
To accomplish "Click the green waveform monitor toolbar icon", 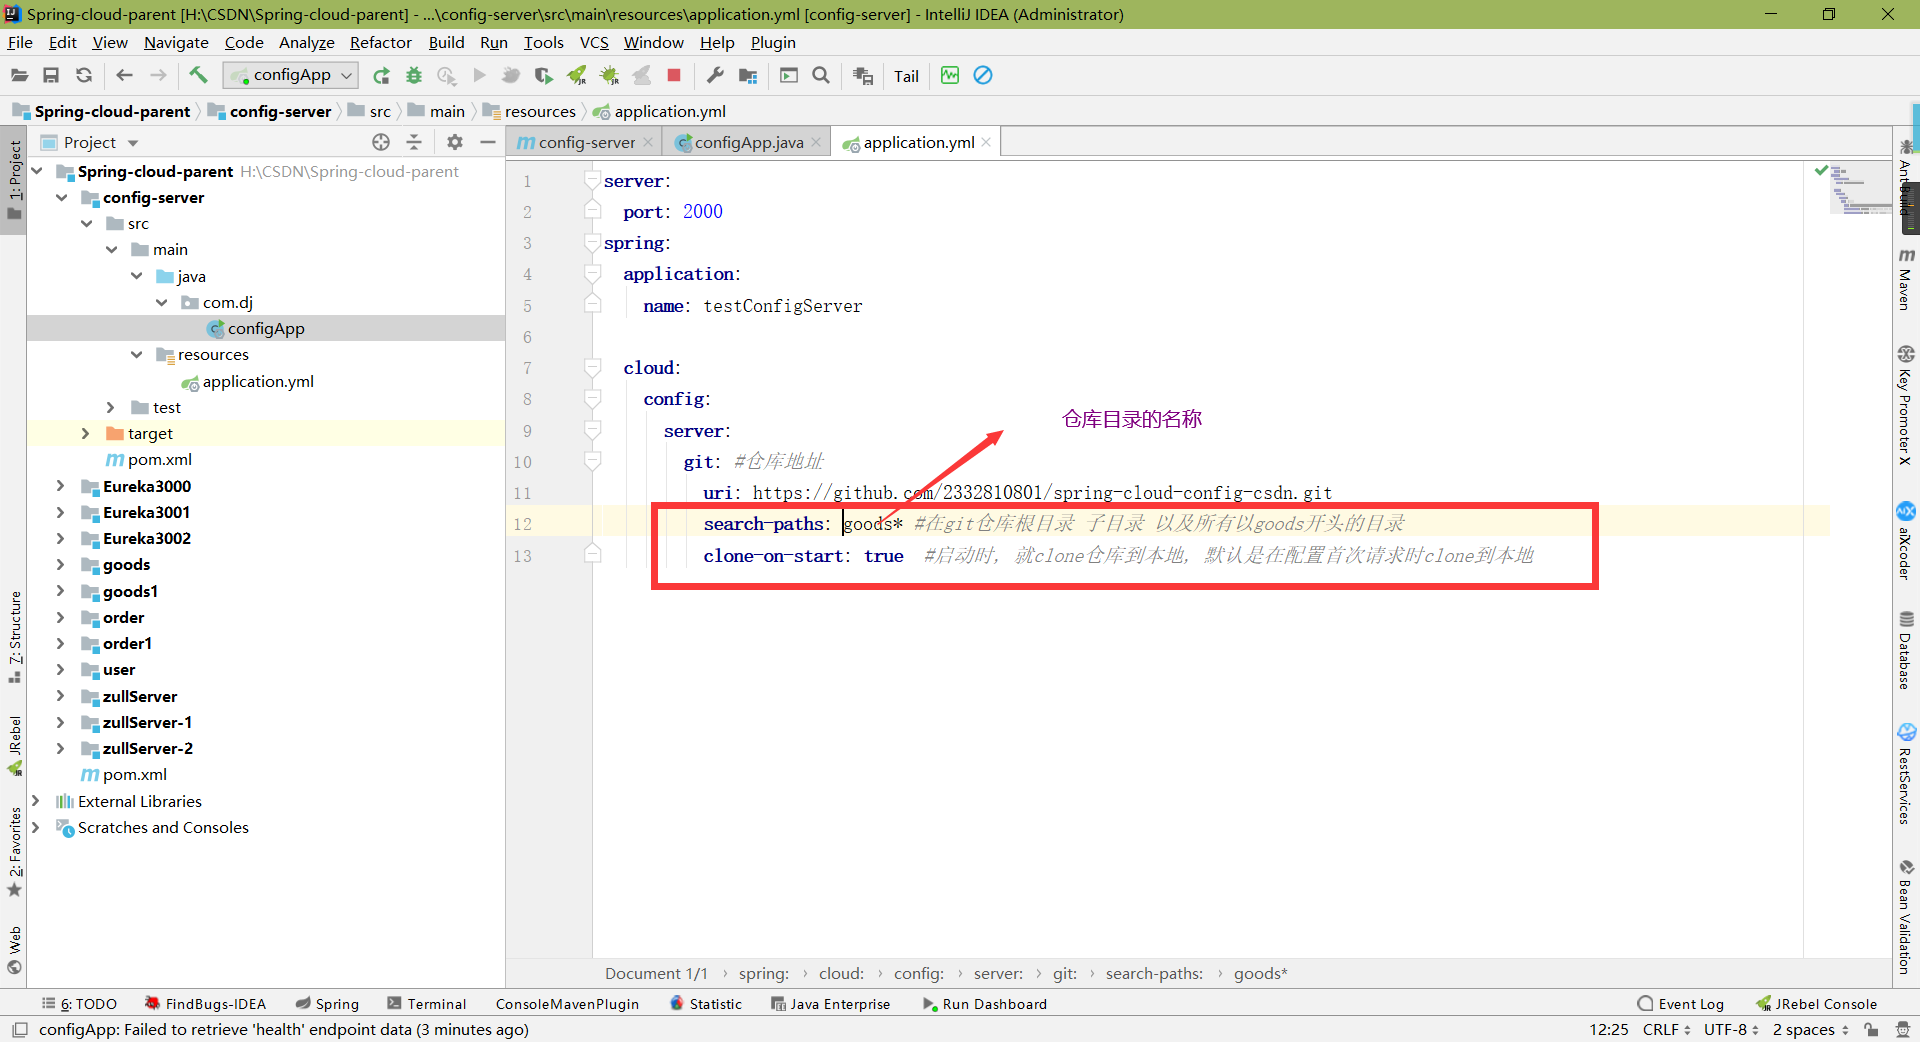I will pyautogui.click(x=950, y=75).
